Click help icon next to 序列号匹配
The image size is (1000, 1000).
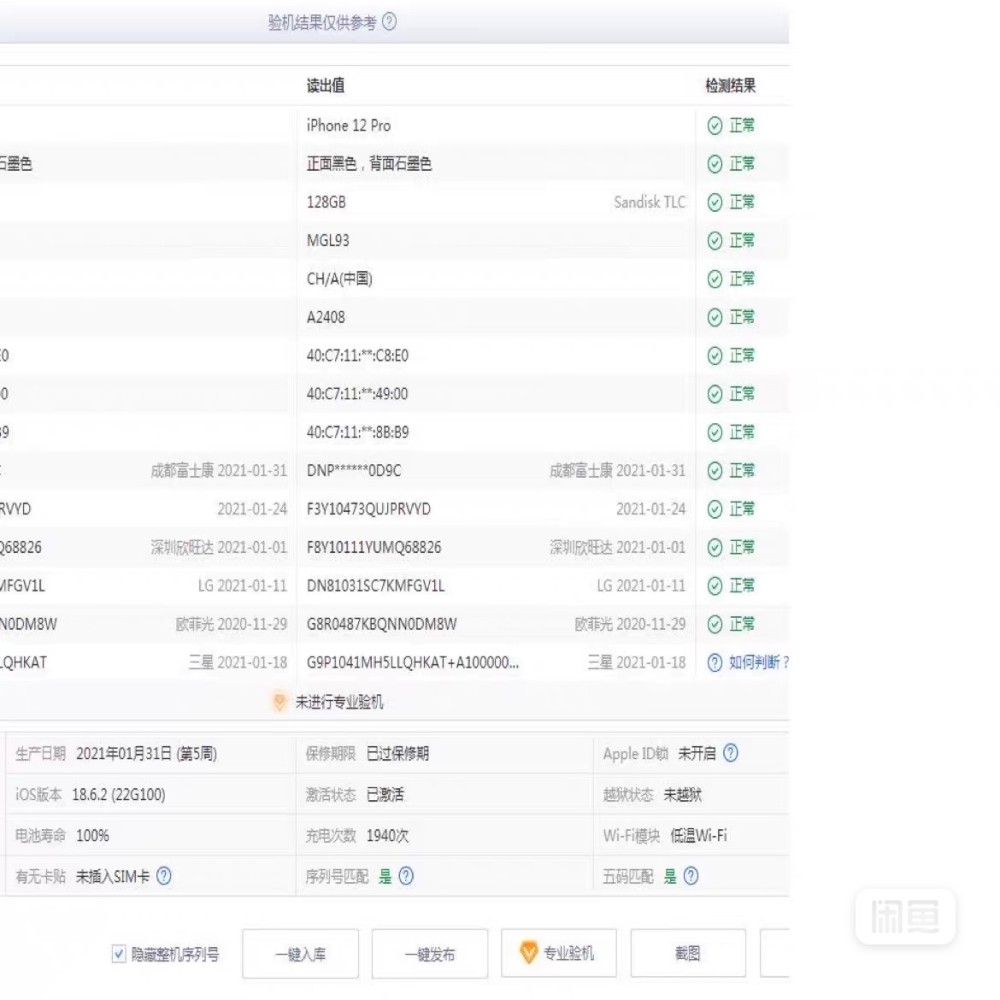click(x=406, y=876)
